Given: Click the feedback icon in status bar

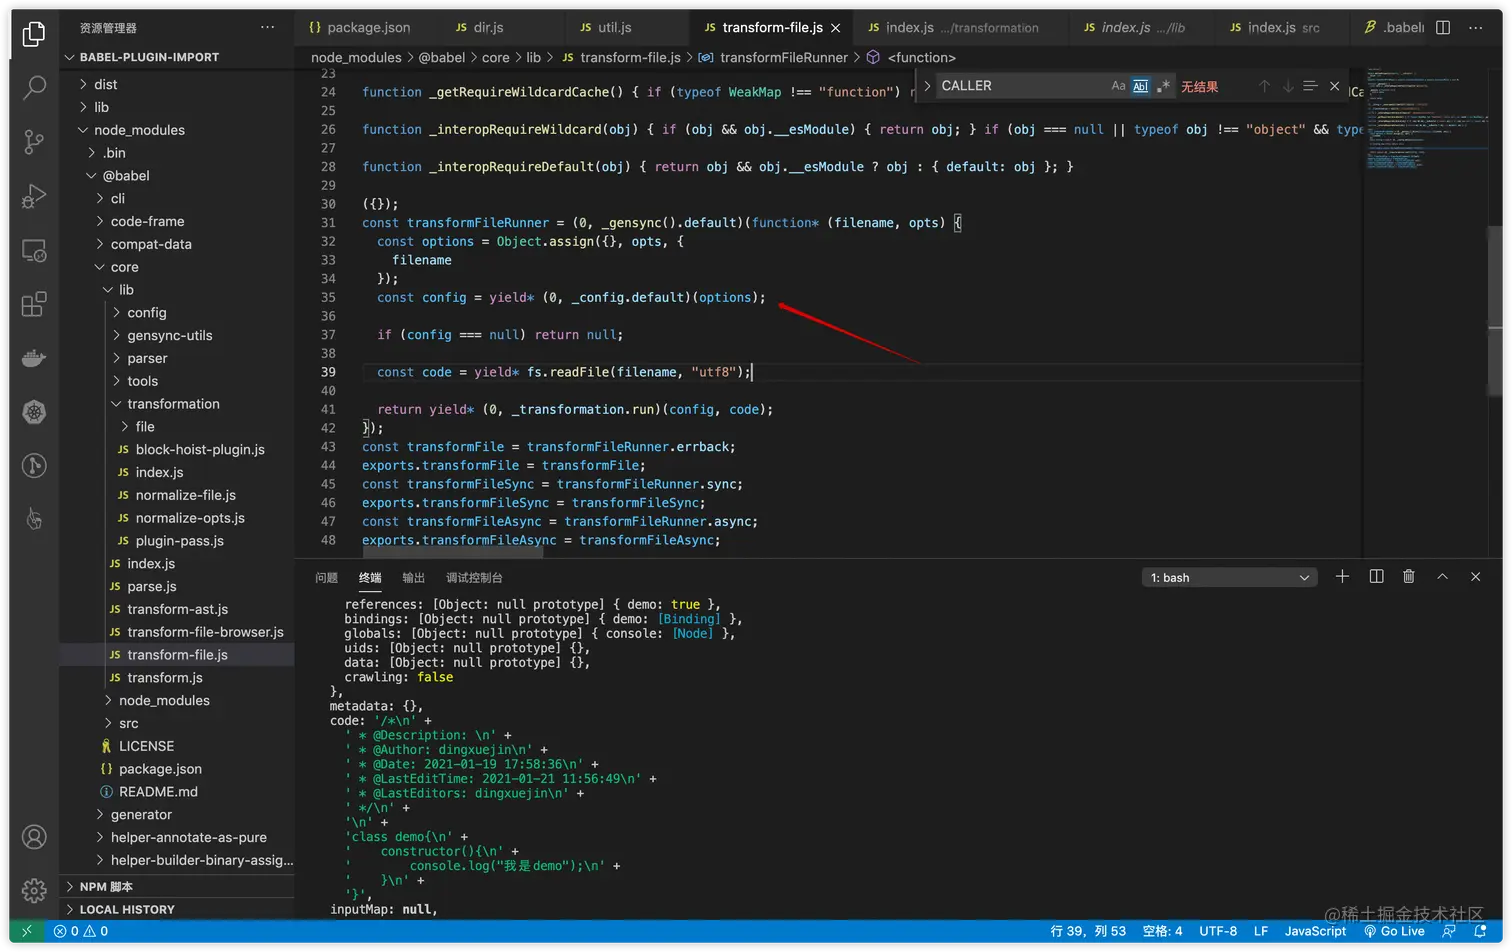Looking at the screenshot, I should pos(1449,931).
